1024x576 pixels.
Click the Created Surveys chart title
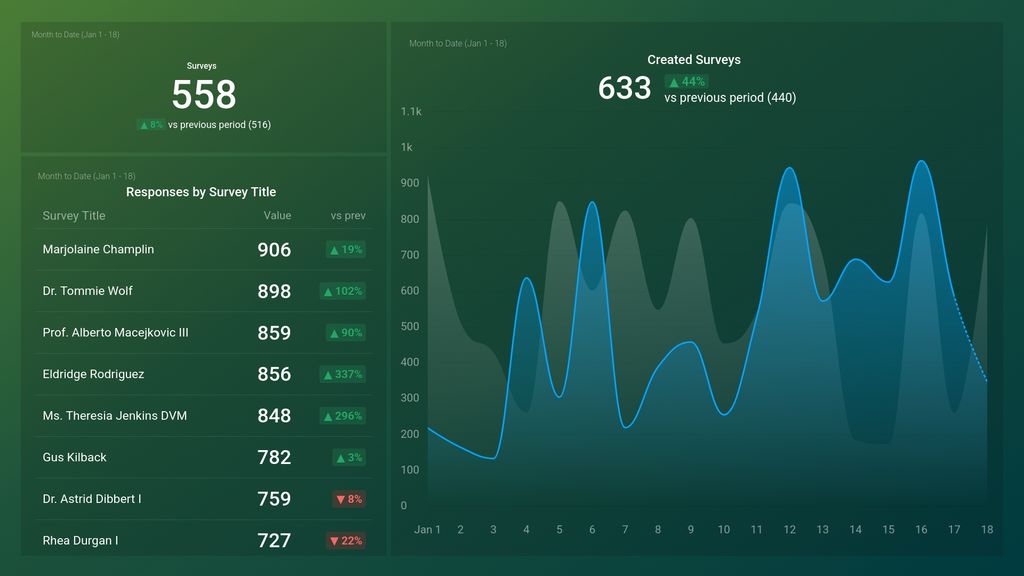(x=694, y=59)
